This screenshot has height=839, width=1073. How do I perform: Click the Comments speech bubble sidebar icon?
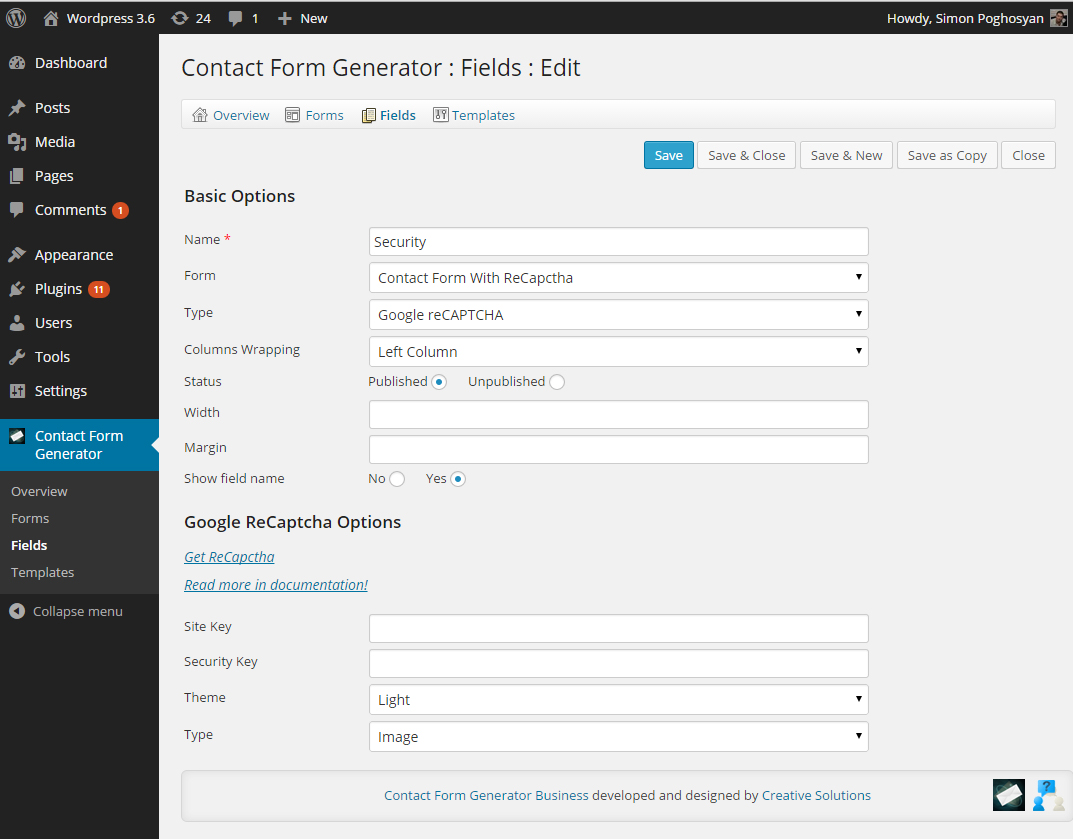(x=17, y=209)
